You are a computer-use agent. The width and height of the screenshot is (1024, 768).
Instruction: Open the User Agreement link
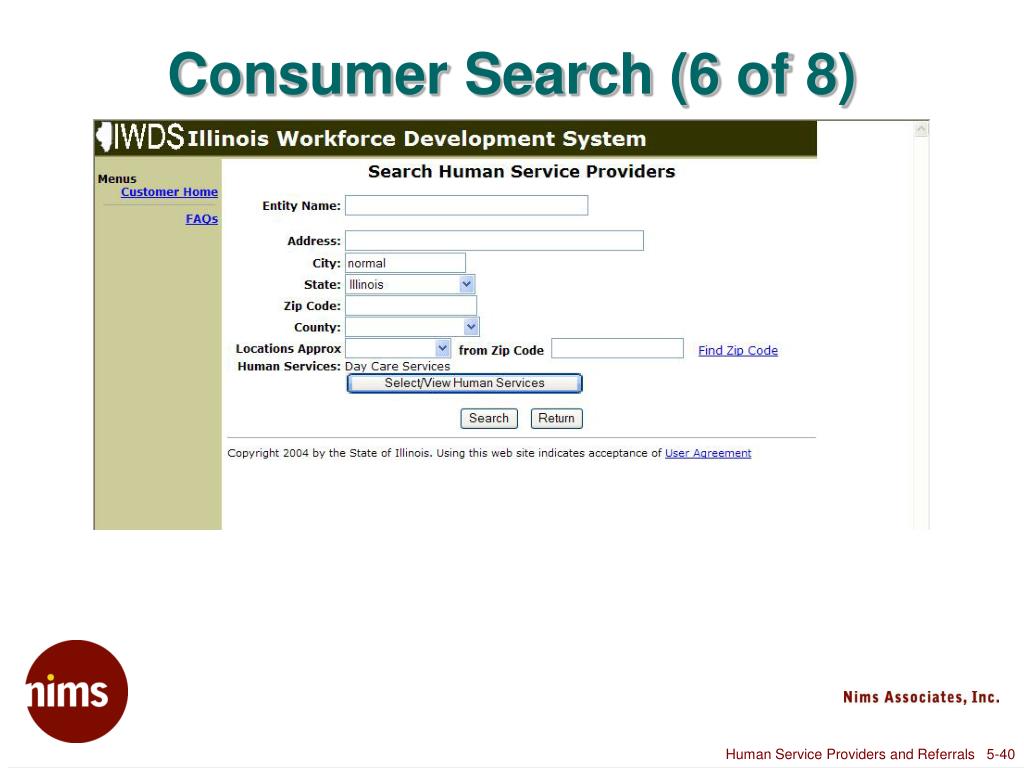[708, 453]
